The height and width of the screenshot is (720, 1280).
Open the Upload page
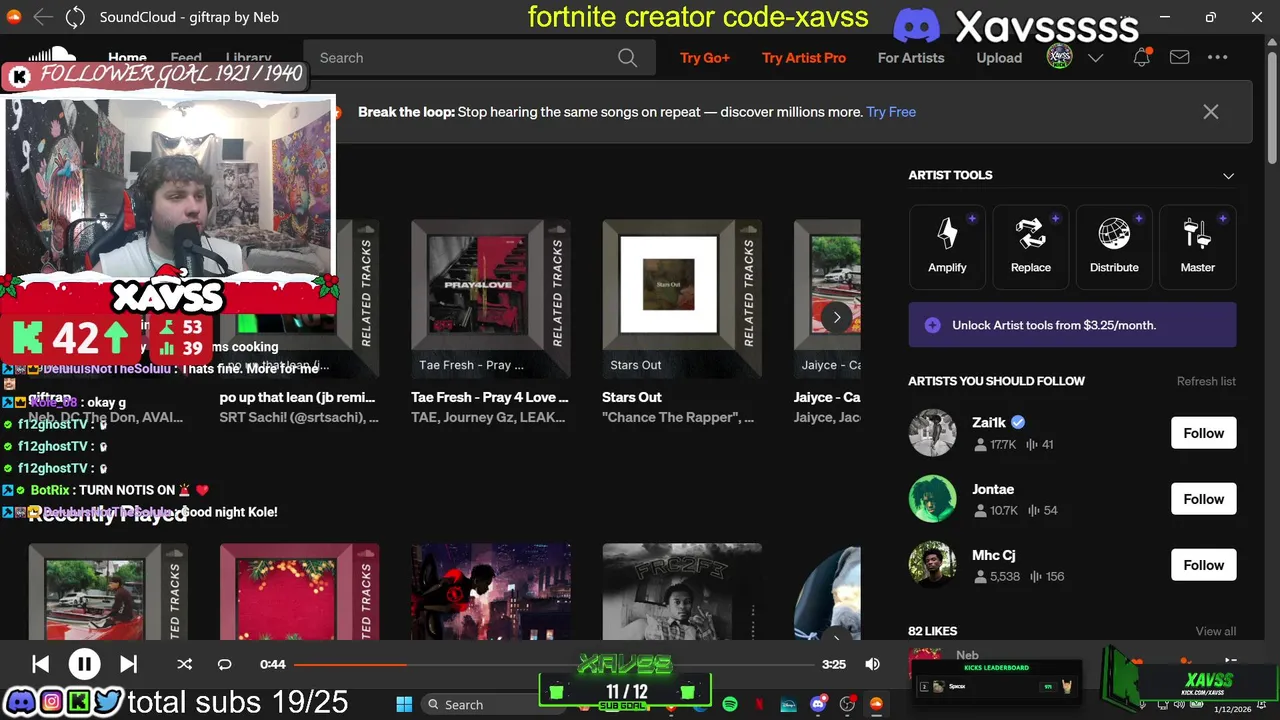pos(999,58)
